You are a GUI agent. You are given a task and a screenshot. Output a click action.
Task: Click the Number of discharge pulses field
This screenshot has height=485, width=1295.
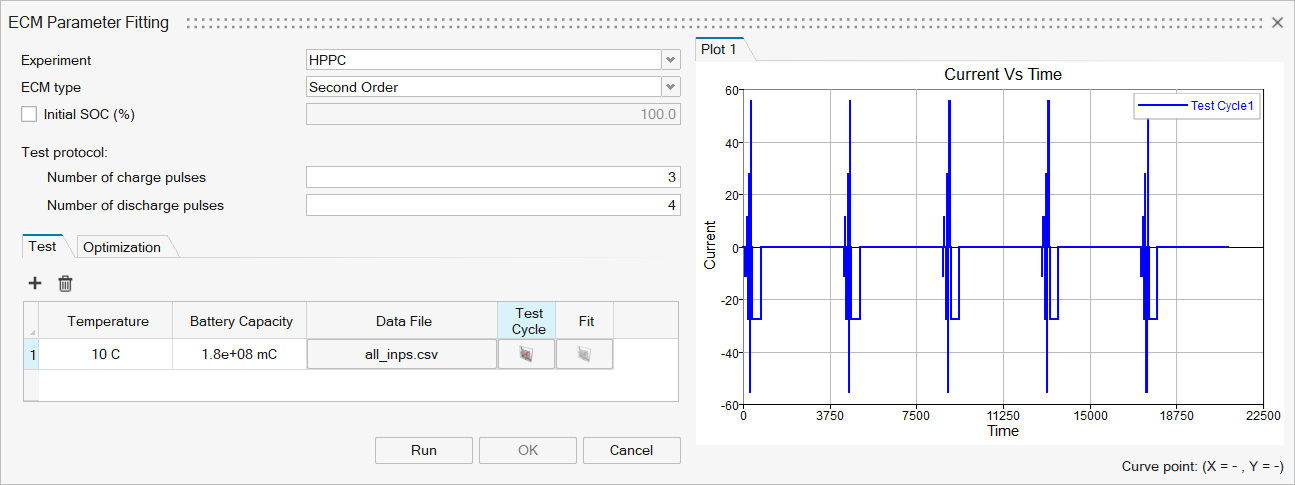coord(493,205)
